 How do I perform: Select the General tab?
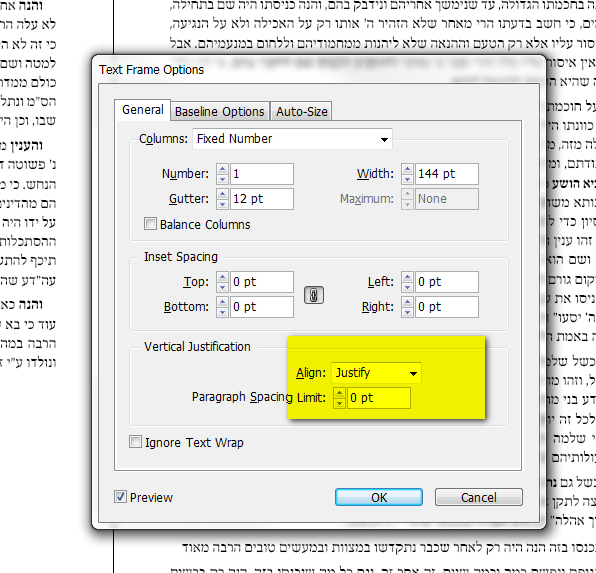coord(143,110)
